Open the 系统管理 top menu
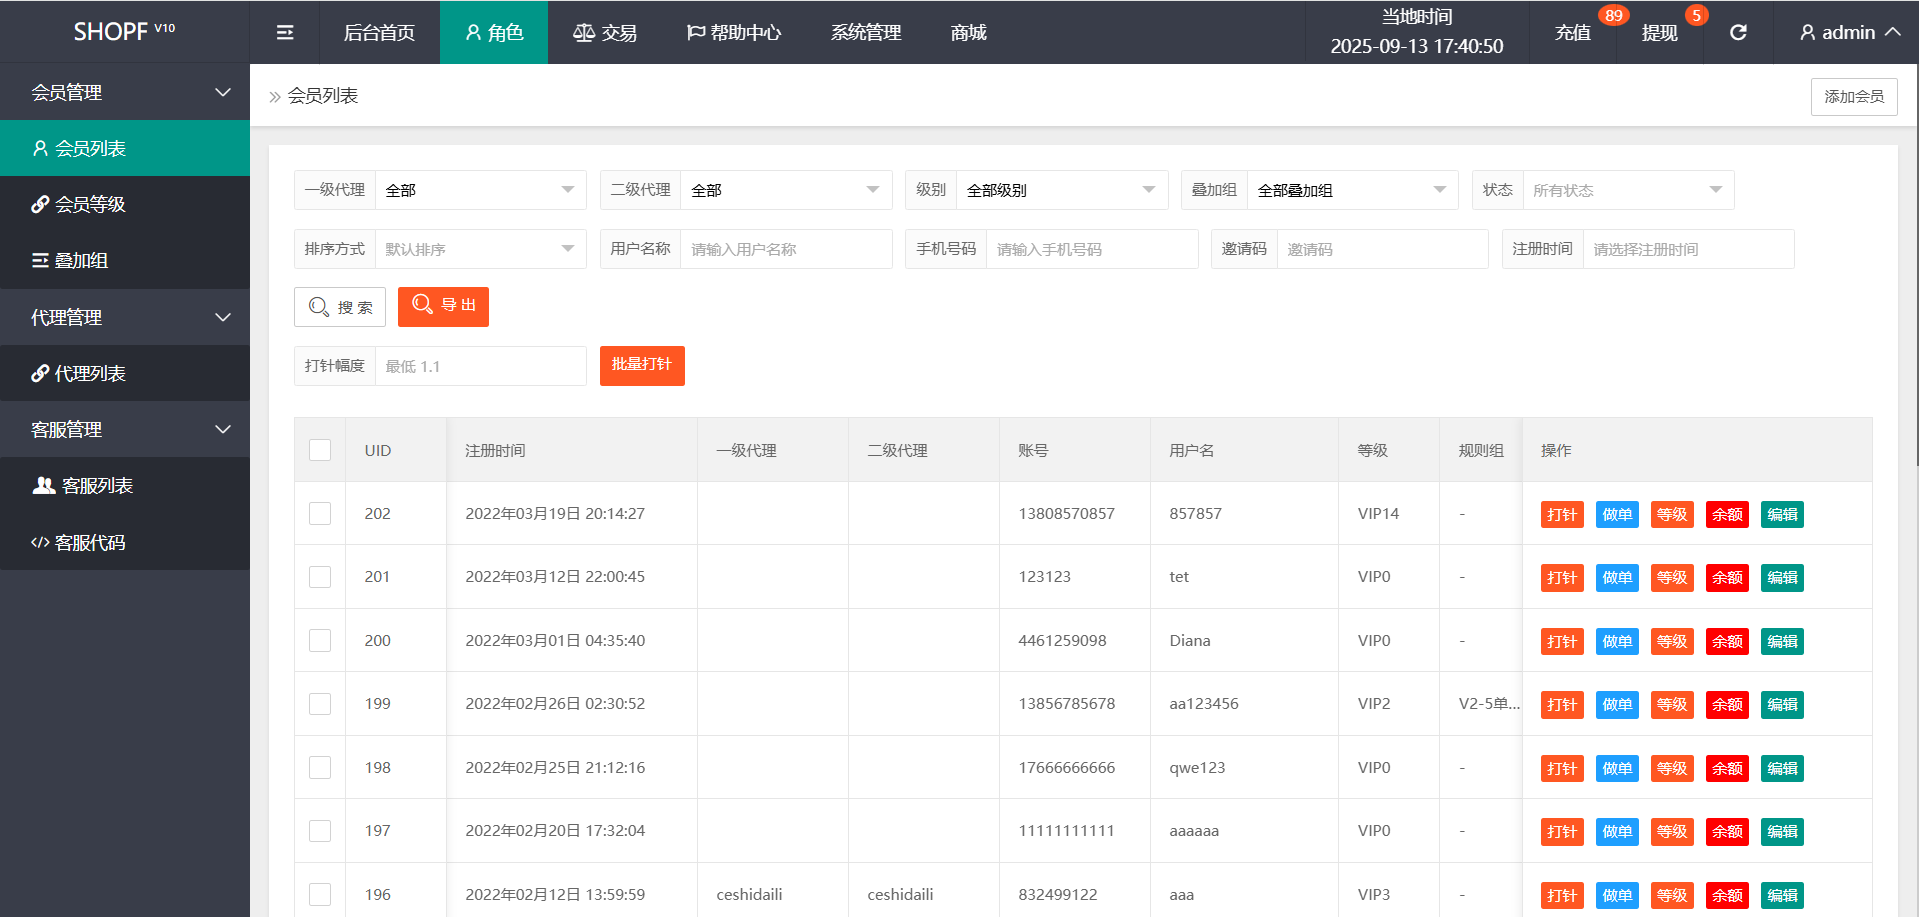1919x917 pixels. [866, 33]
